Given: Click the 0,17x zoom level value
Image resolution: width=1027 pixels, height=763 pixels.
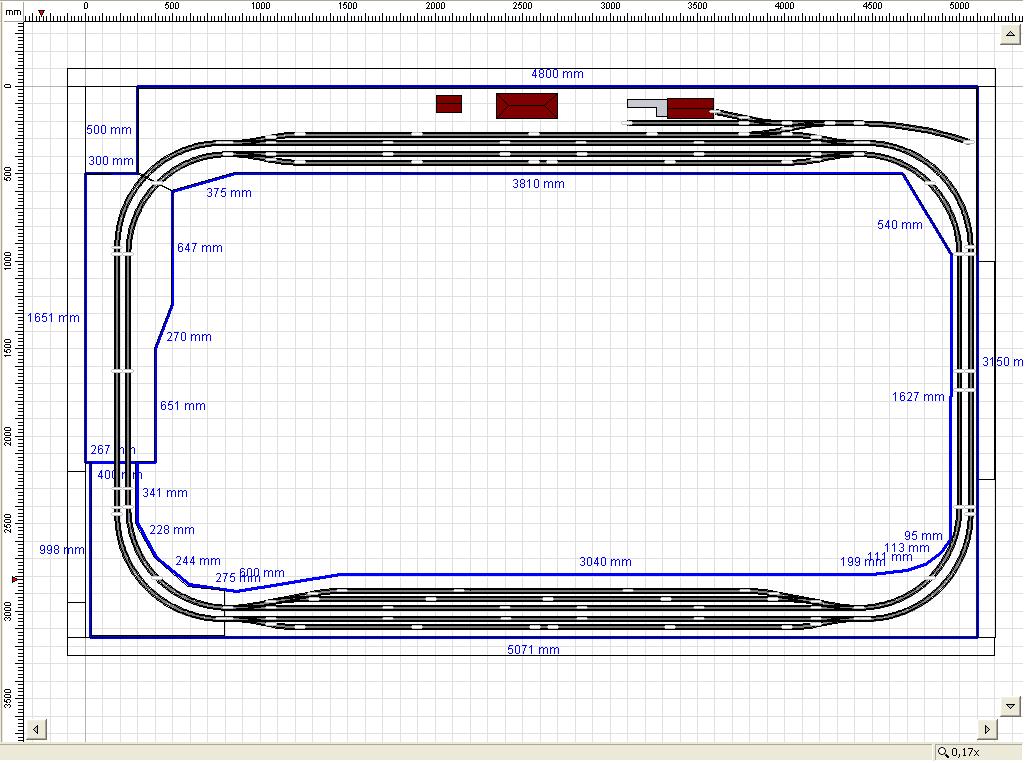Looking at the screenshot, I should (966, 753).
